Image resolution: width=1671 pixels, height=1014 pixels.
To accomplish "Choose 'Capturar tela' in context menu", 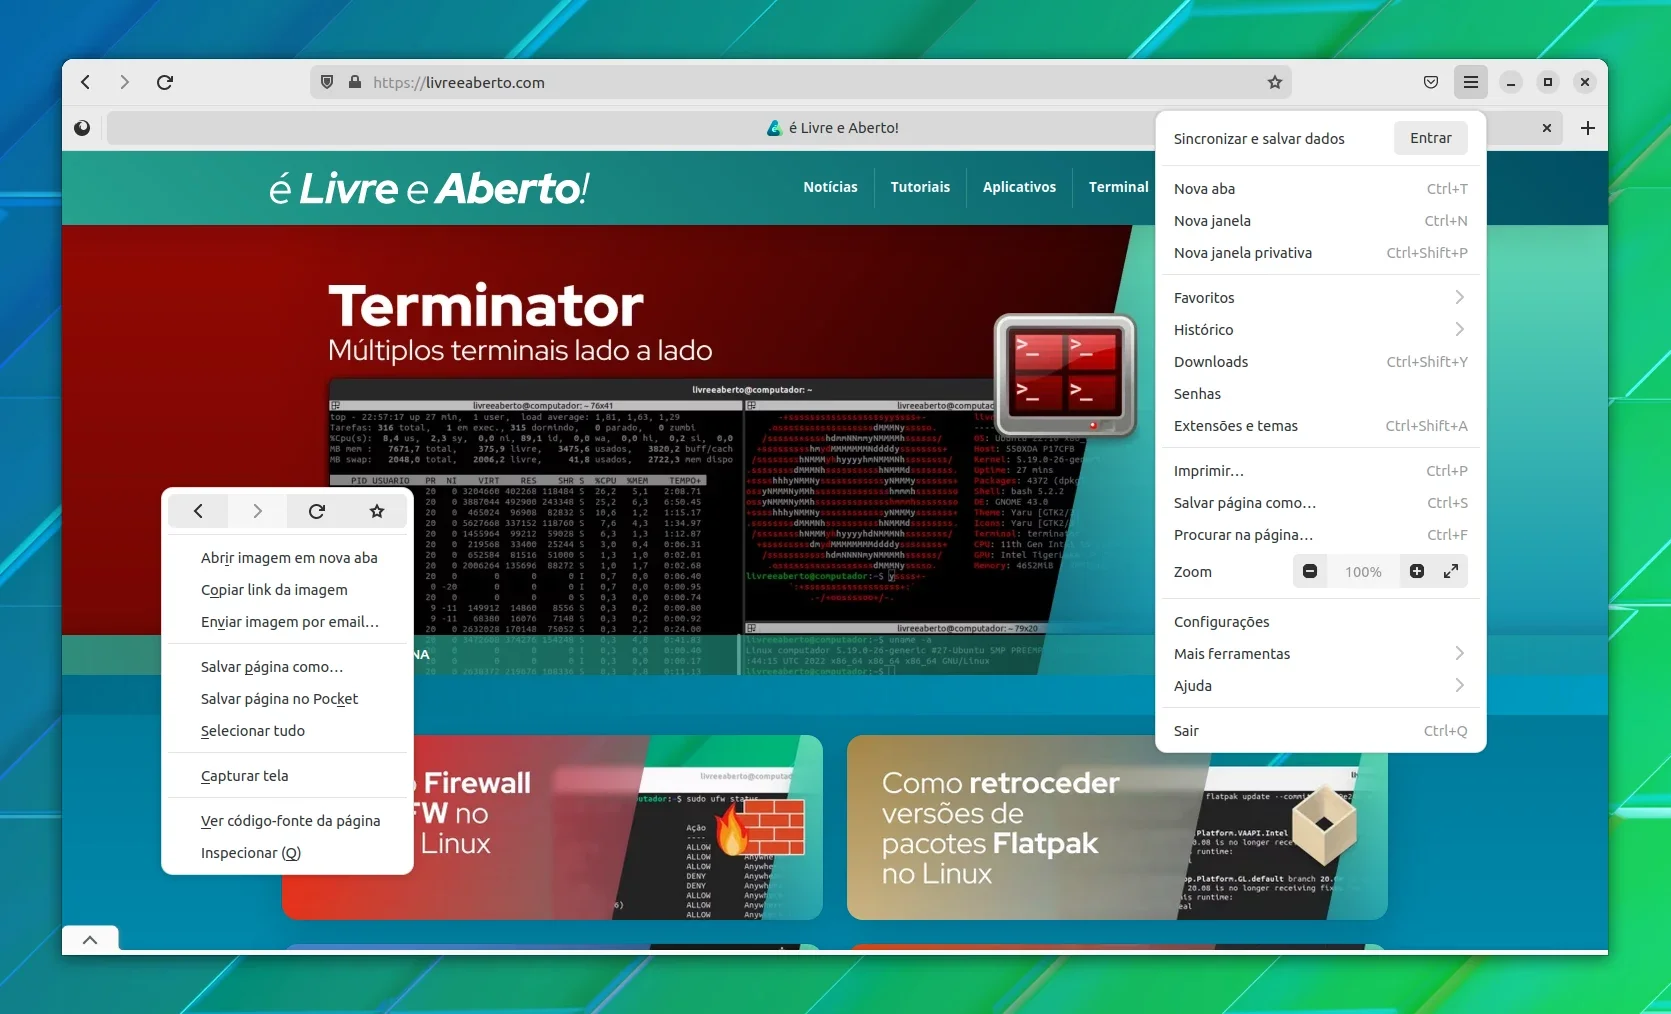I will (x=288, y=775).
